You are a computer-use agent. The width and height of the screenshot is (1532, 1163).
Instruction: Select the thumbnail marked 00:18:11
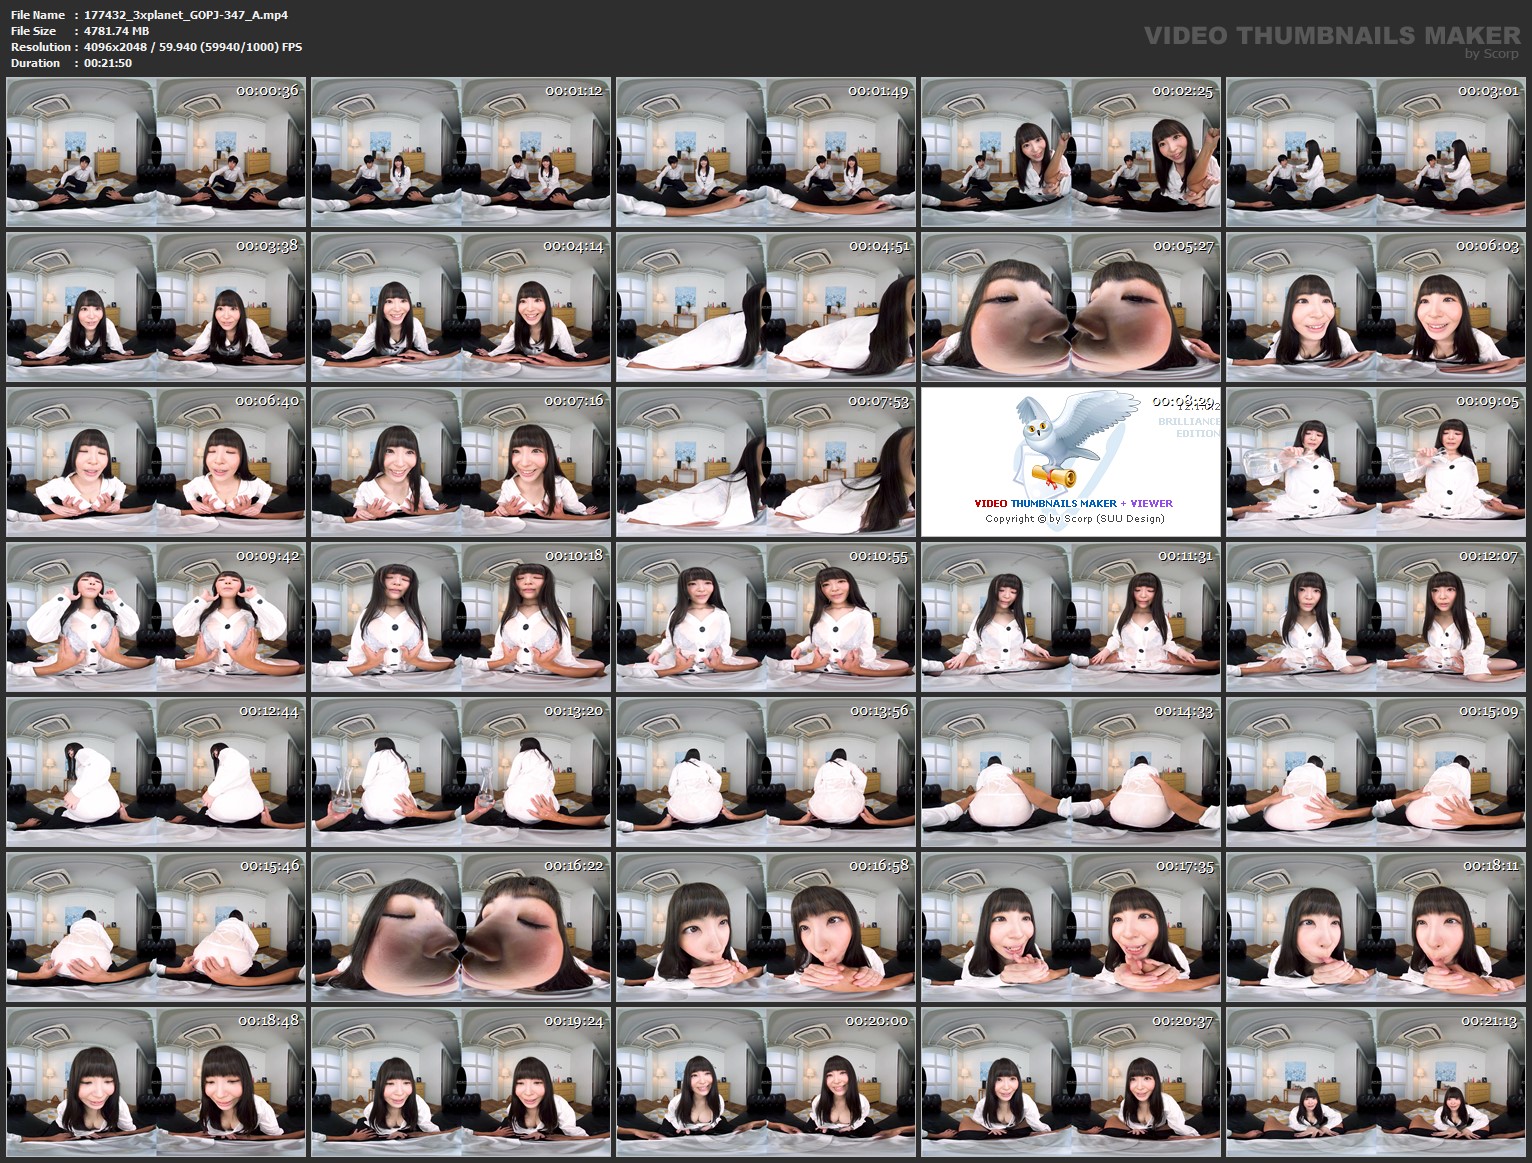pos(1379,930)
